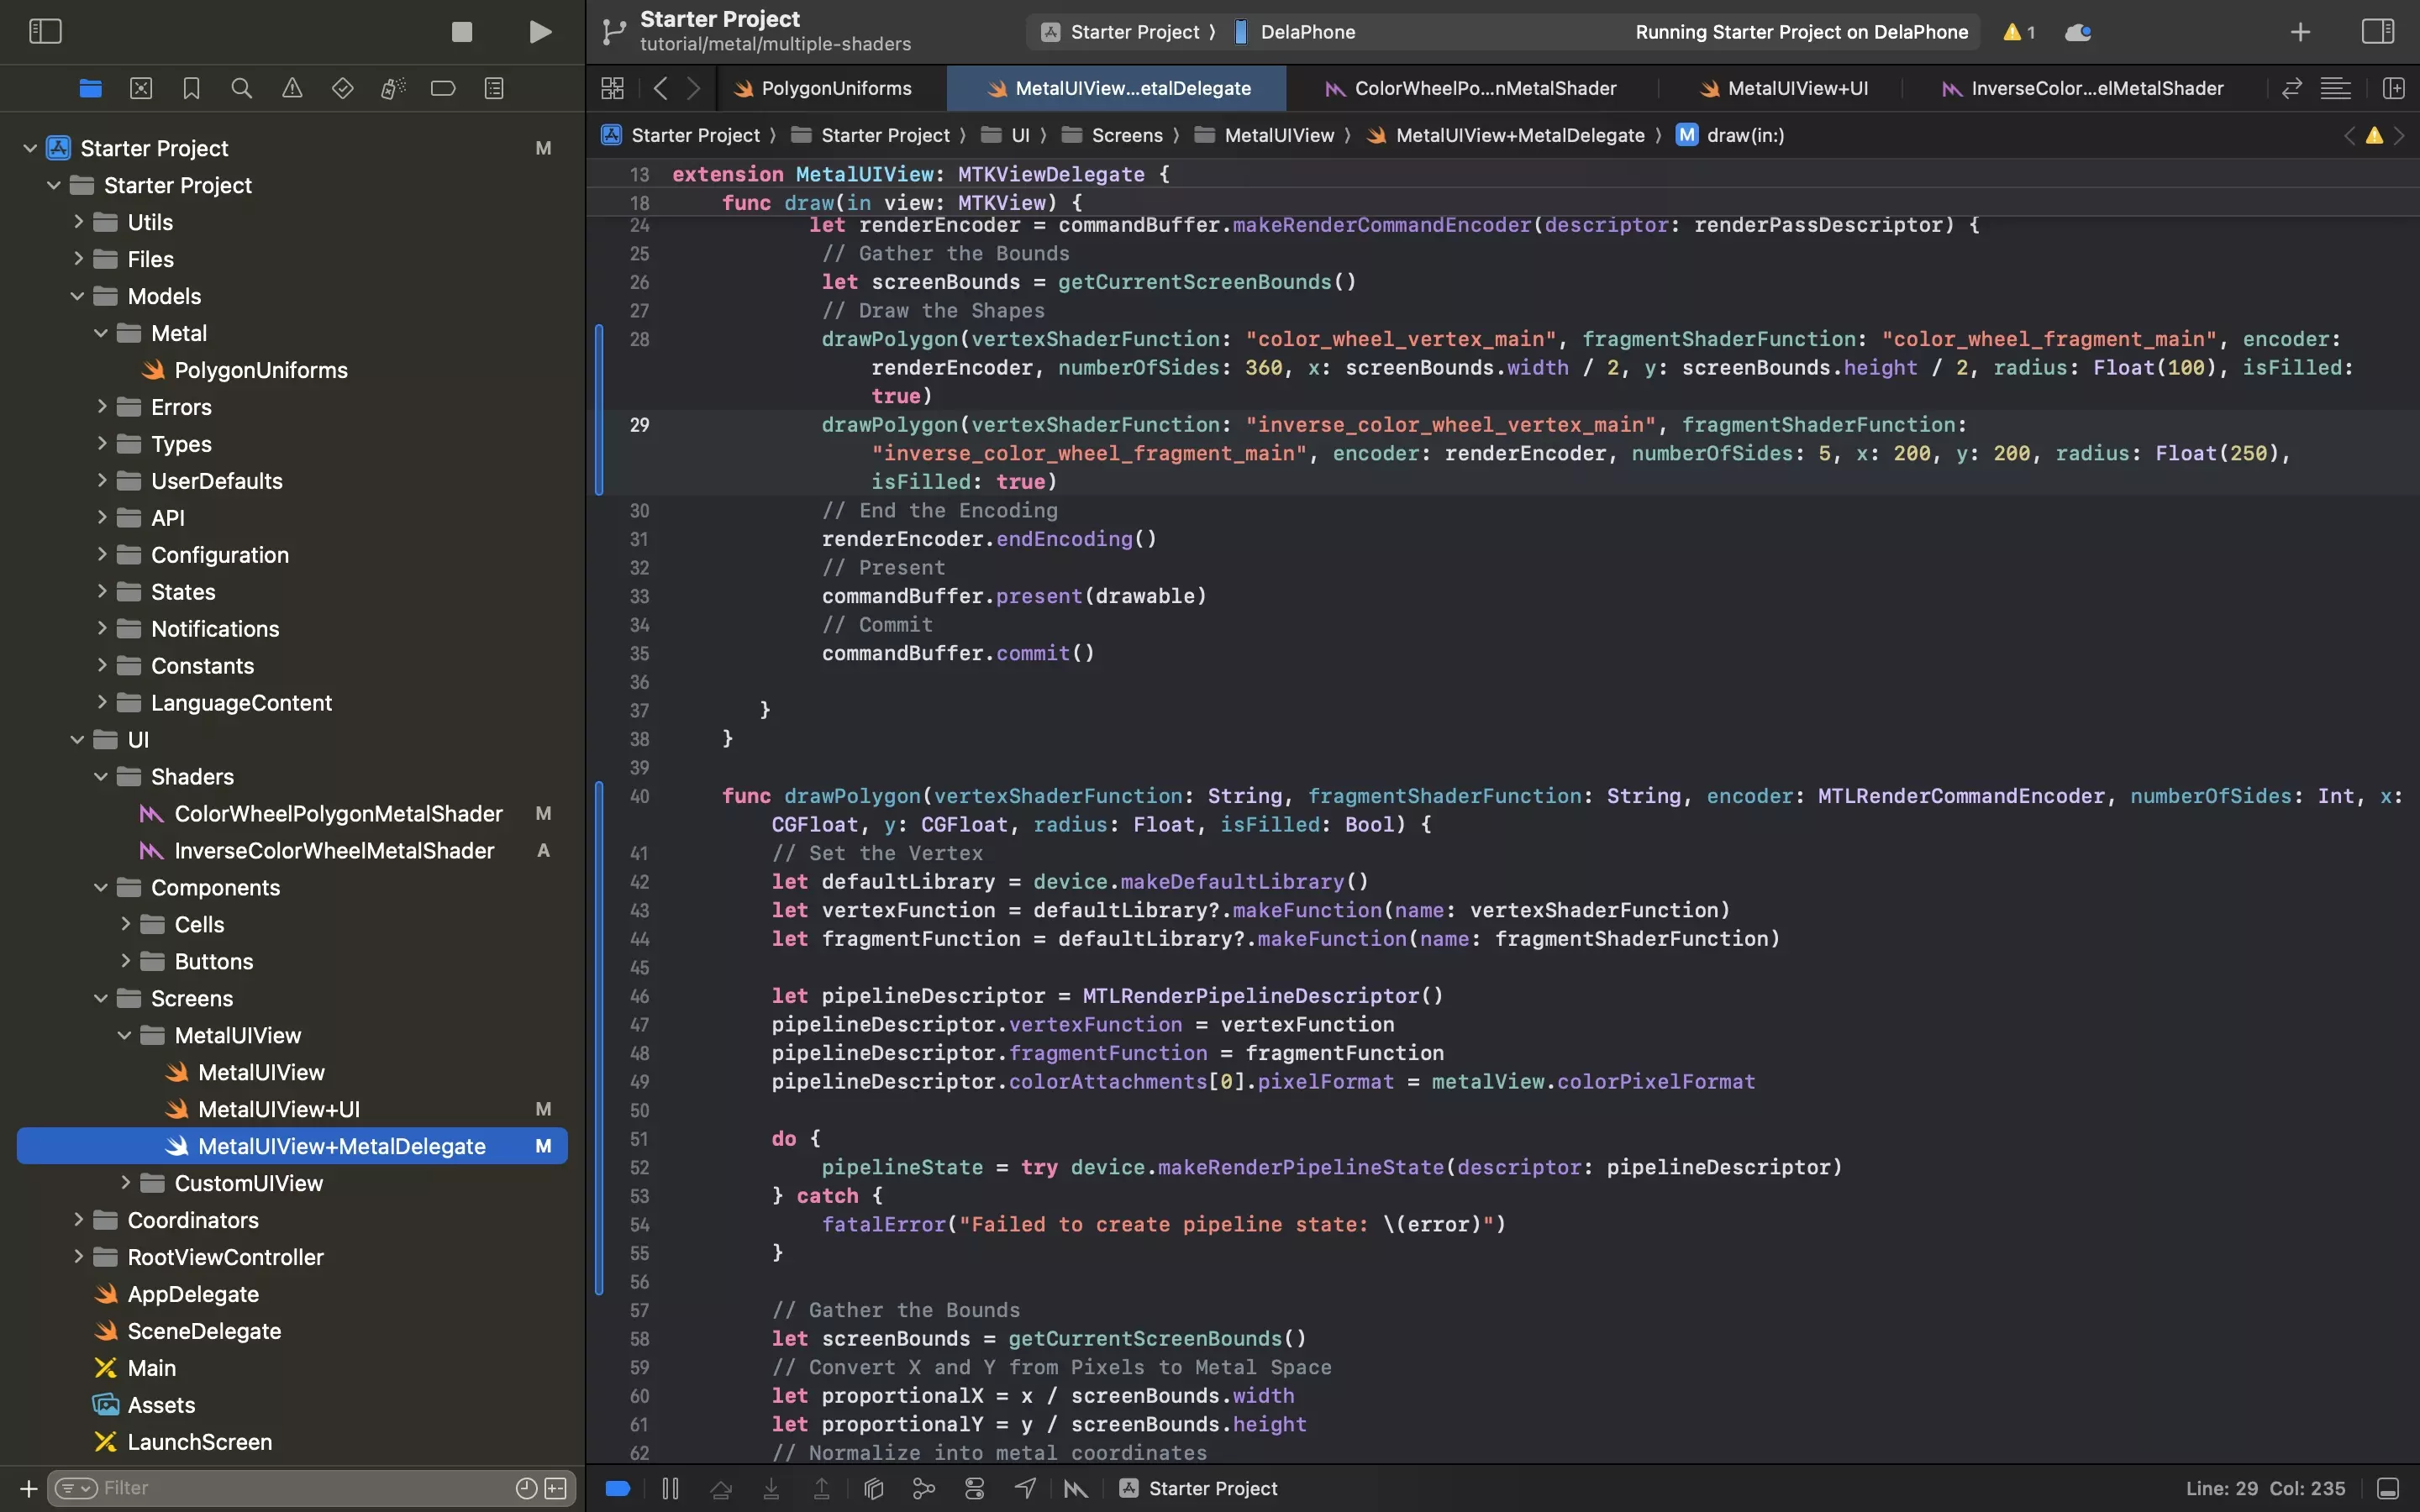Open the Breakpoint navigator icon
This screenshot has width=2420, height=1512.
[443, 88]
